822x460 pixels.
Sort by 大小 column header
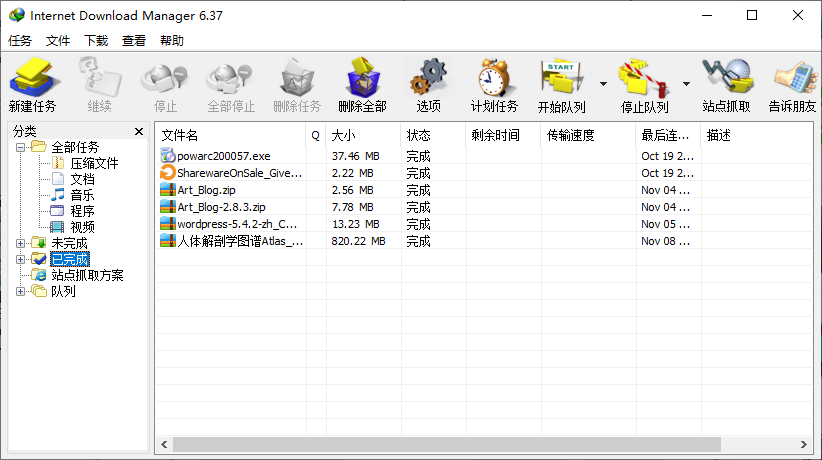[x=363, y=135]
